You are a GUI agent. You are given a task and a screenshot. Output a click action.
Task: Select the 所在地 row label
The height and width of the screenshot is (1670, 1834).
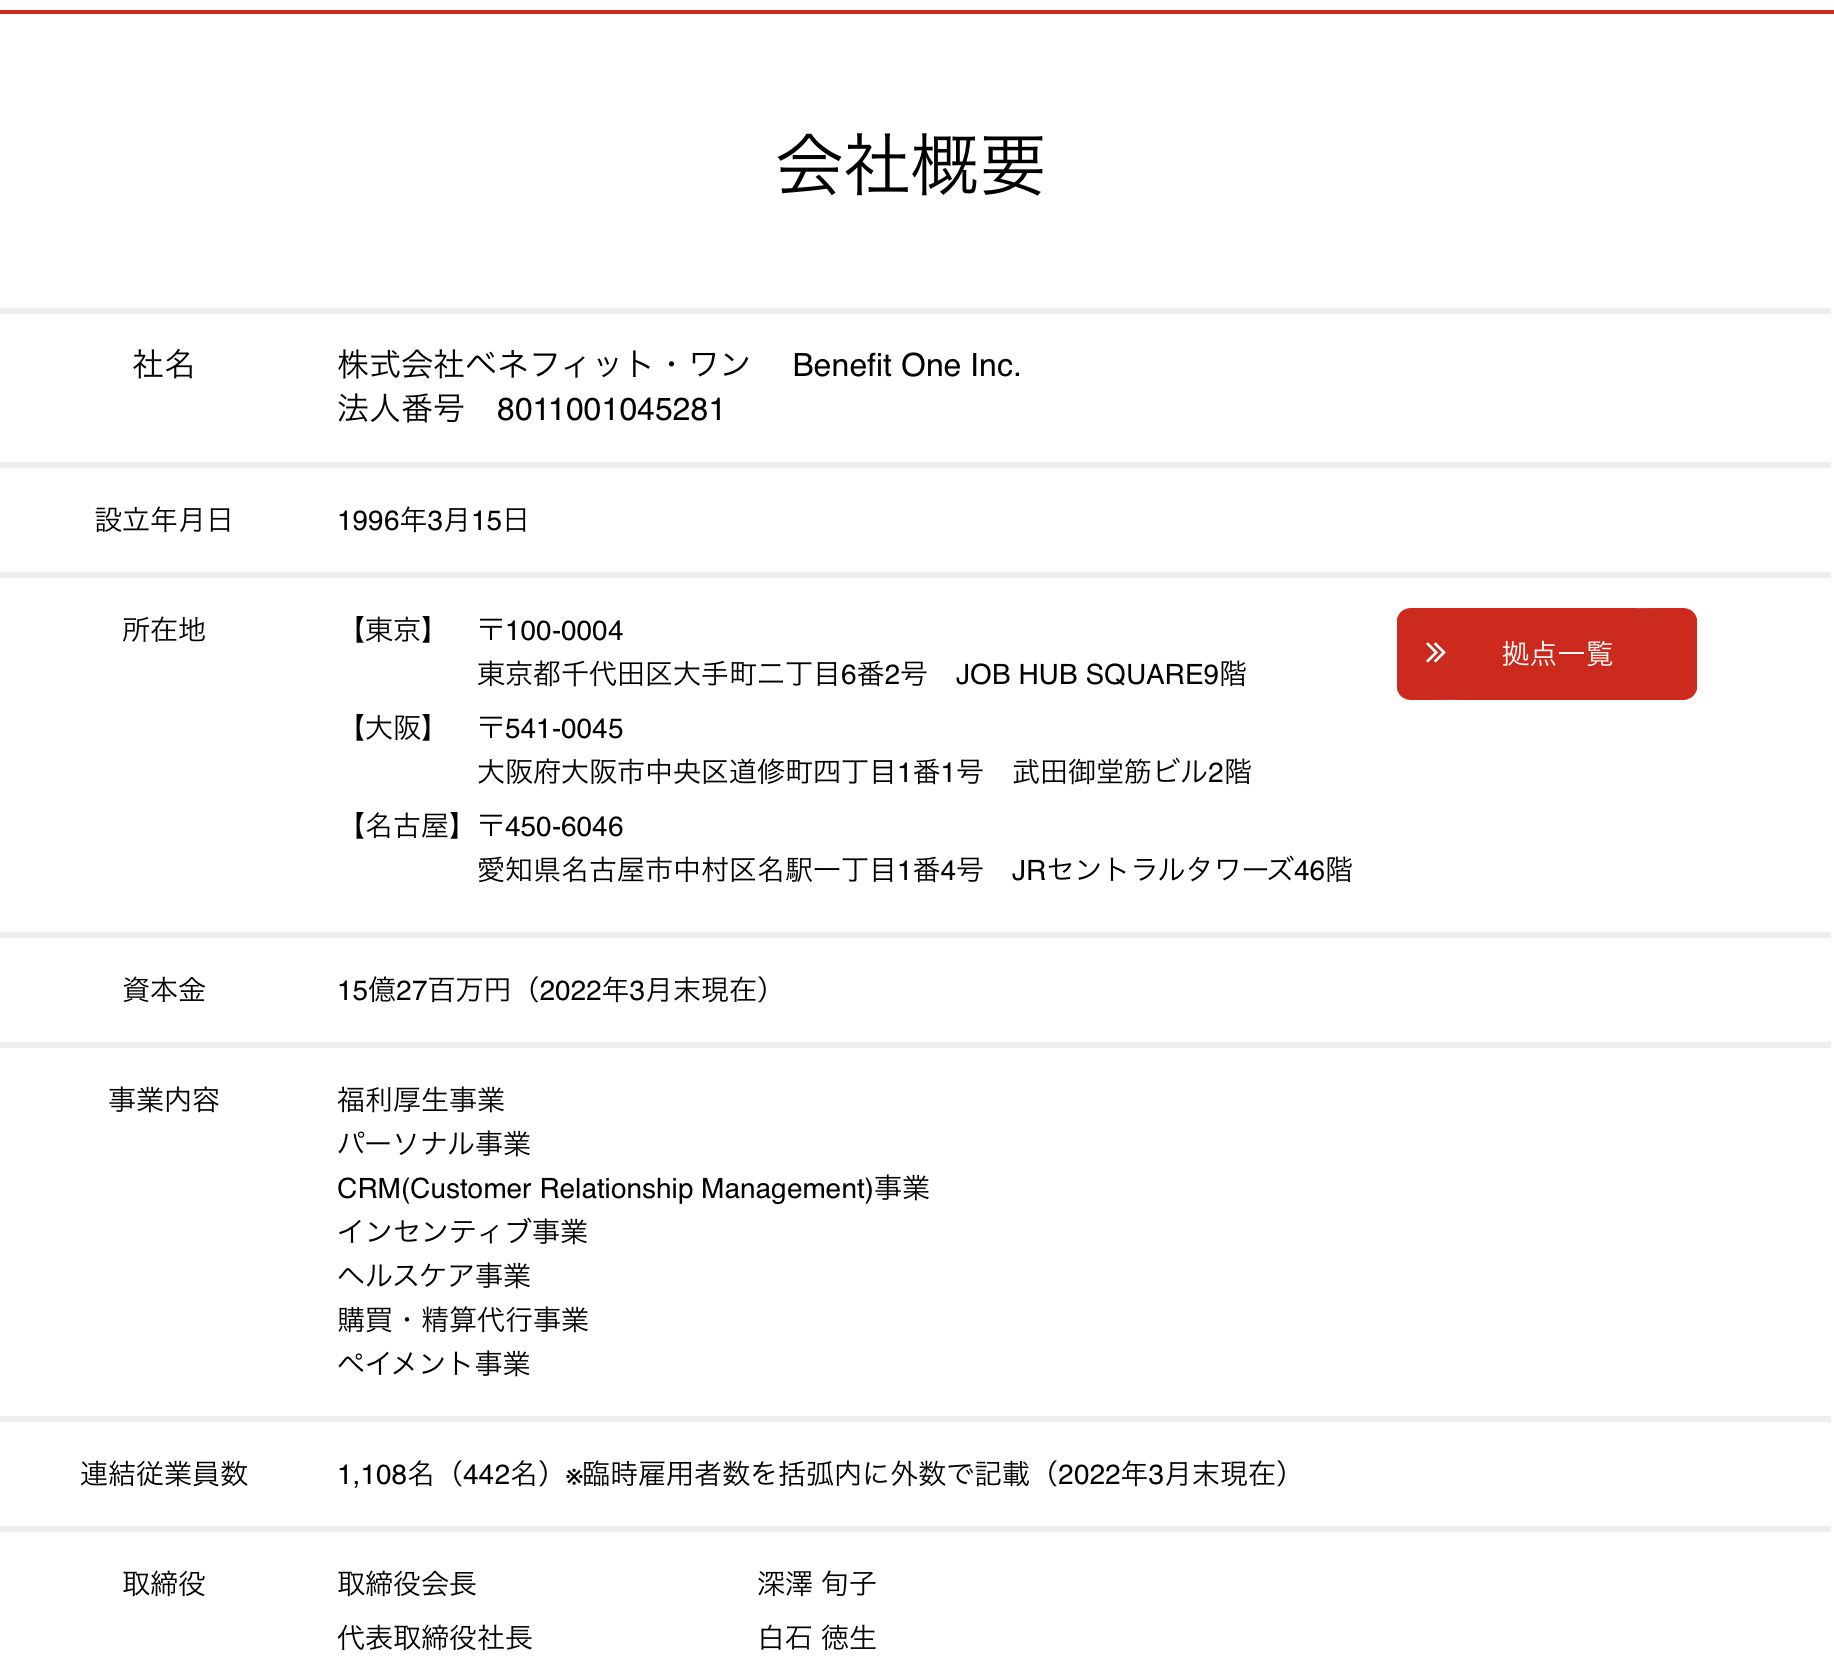[164, 630]
